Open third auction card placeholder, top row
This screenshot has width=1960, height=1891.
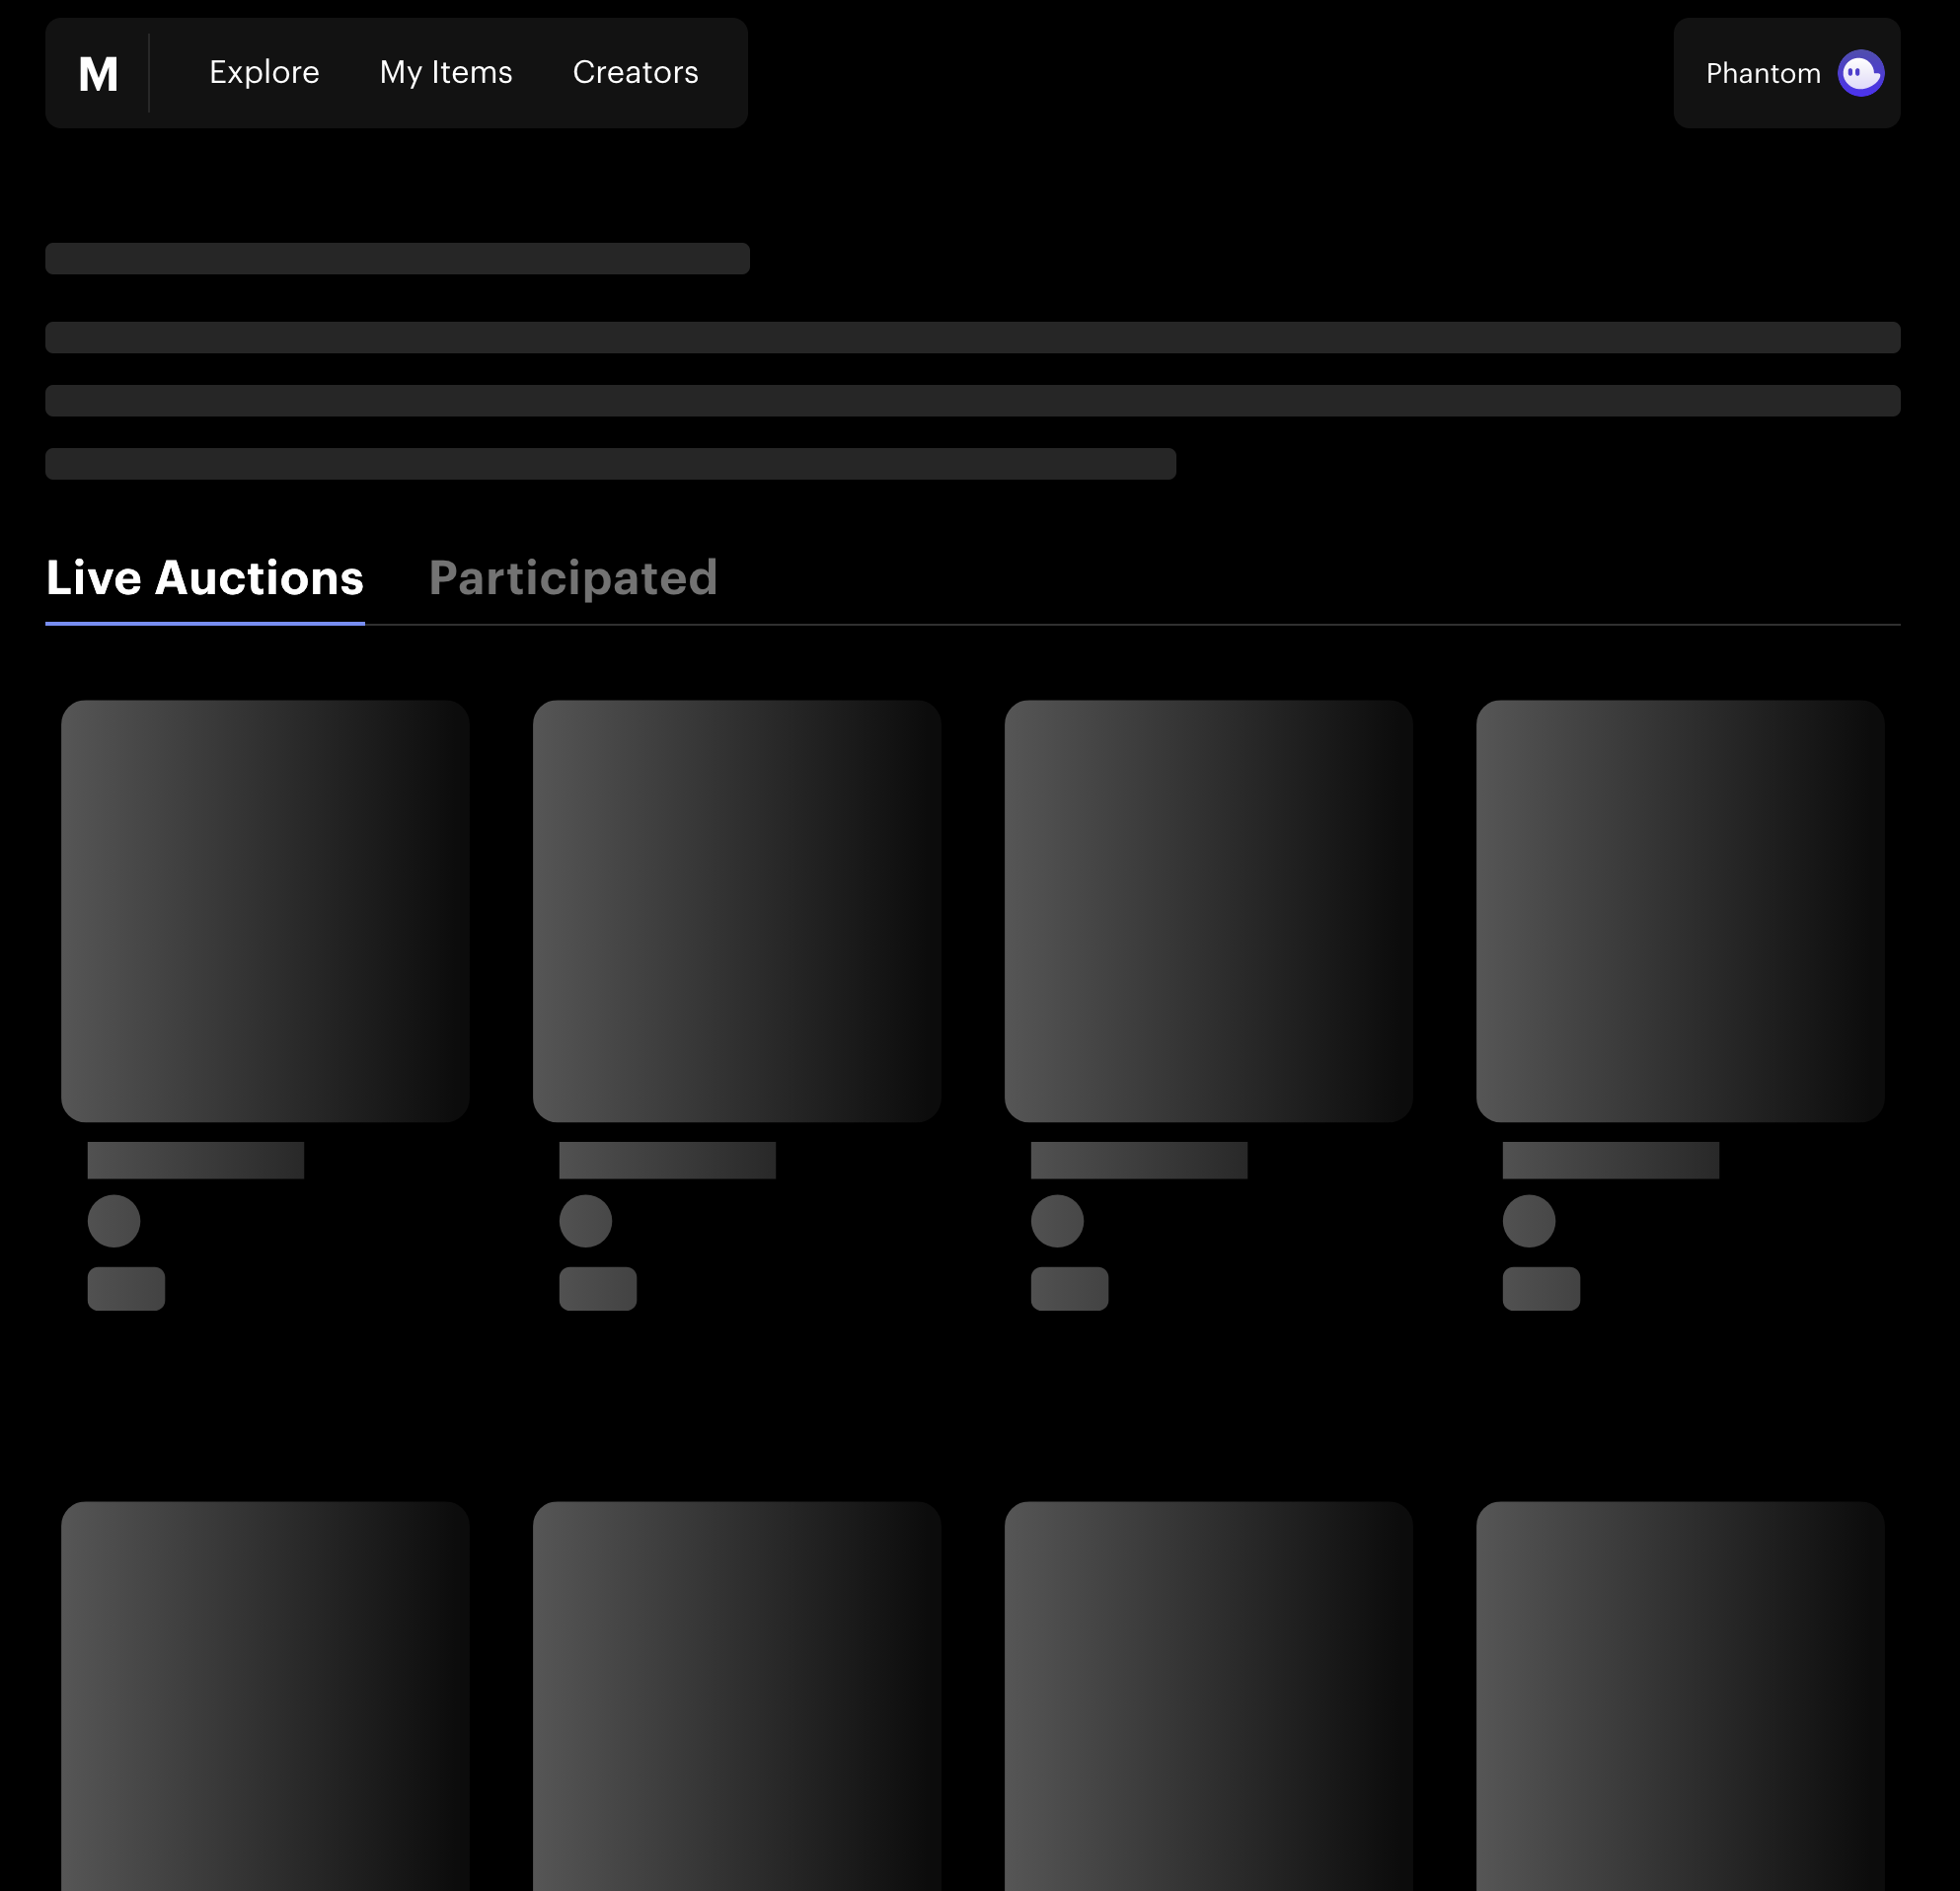click(1208, 910)
